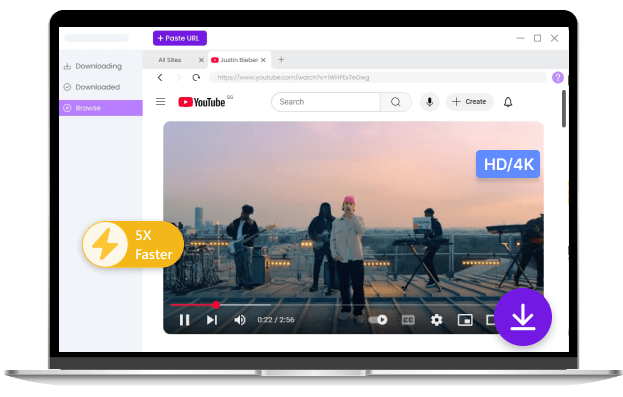Close the Justin Bieber tab

[263, 60]
